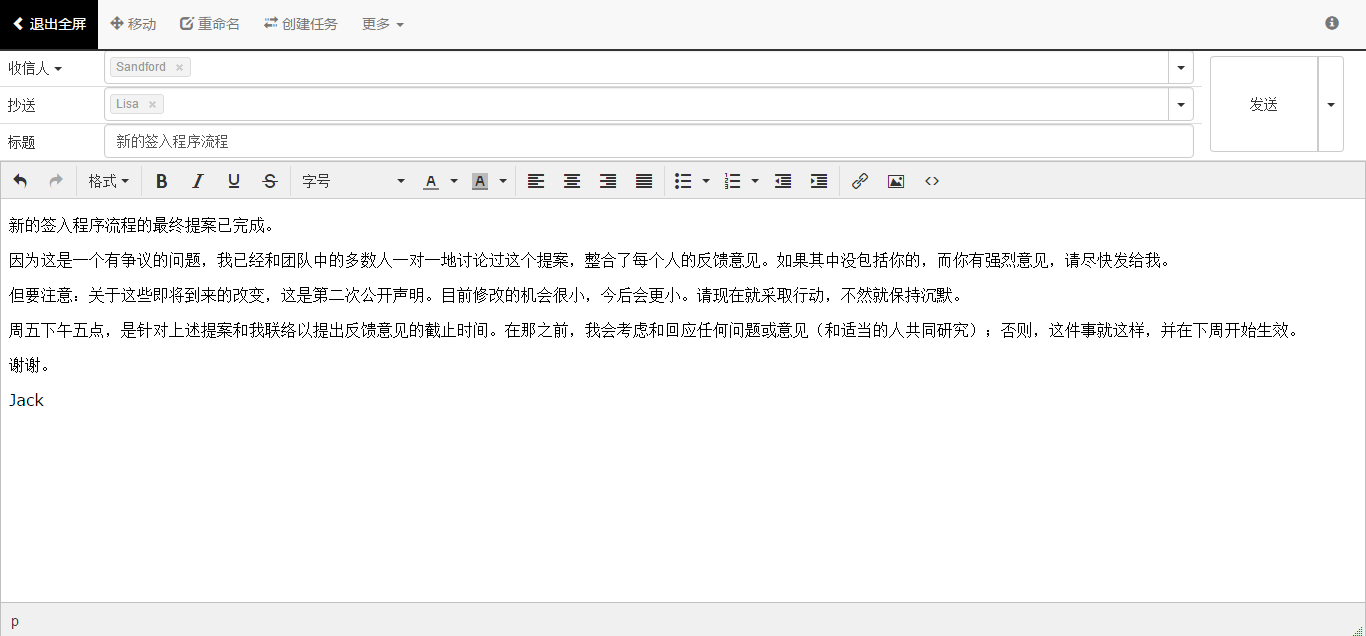Image resolution: width=1366 pixels, height=636 pixels.
Task: Click the Jack signature line
Action: pos(26,400)
